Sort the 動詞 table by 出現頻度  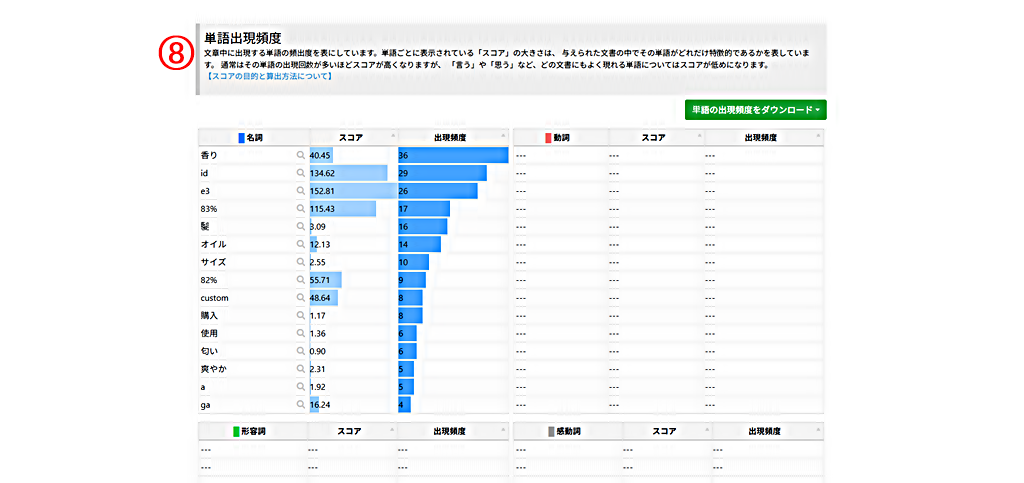[x=764, y=138]
